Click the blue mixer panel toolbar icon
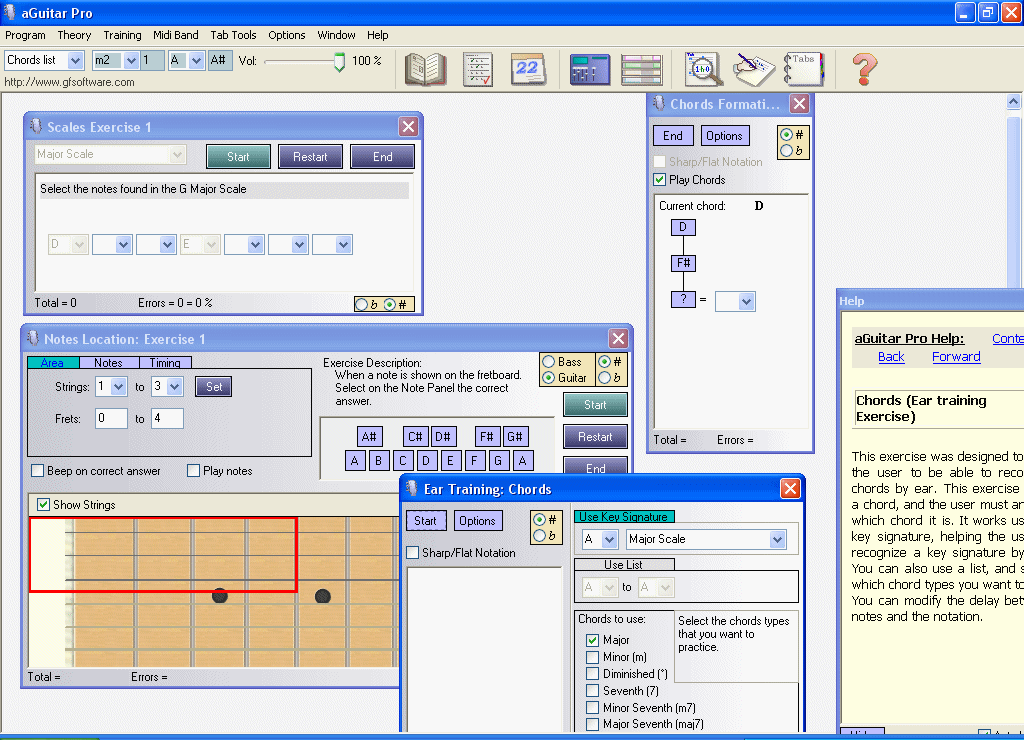1024x740 pixels. click(590, 70)
